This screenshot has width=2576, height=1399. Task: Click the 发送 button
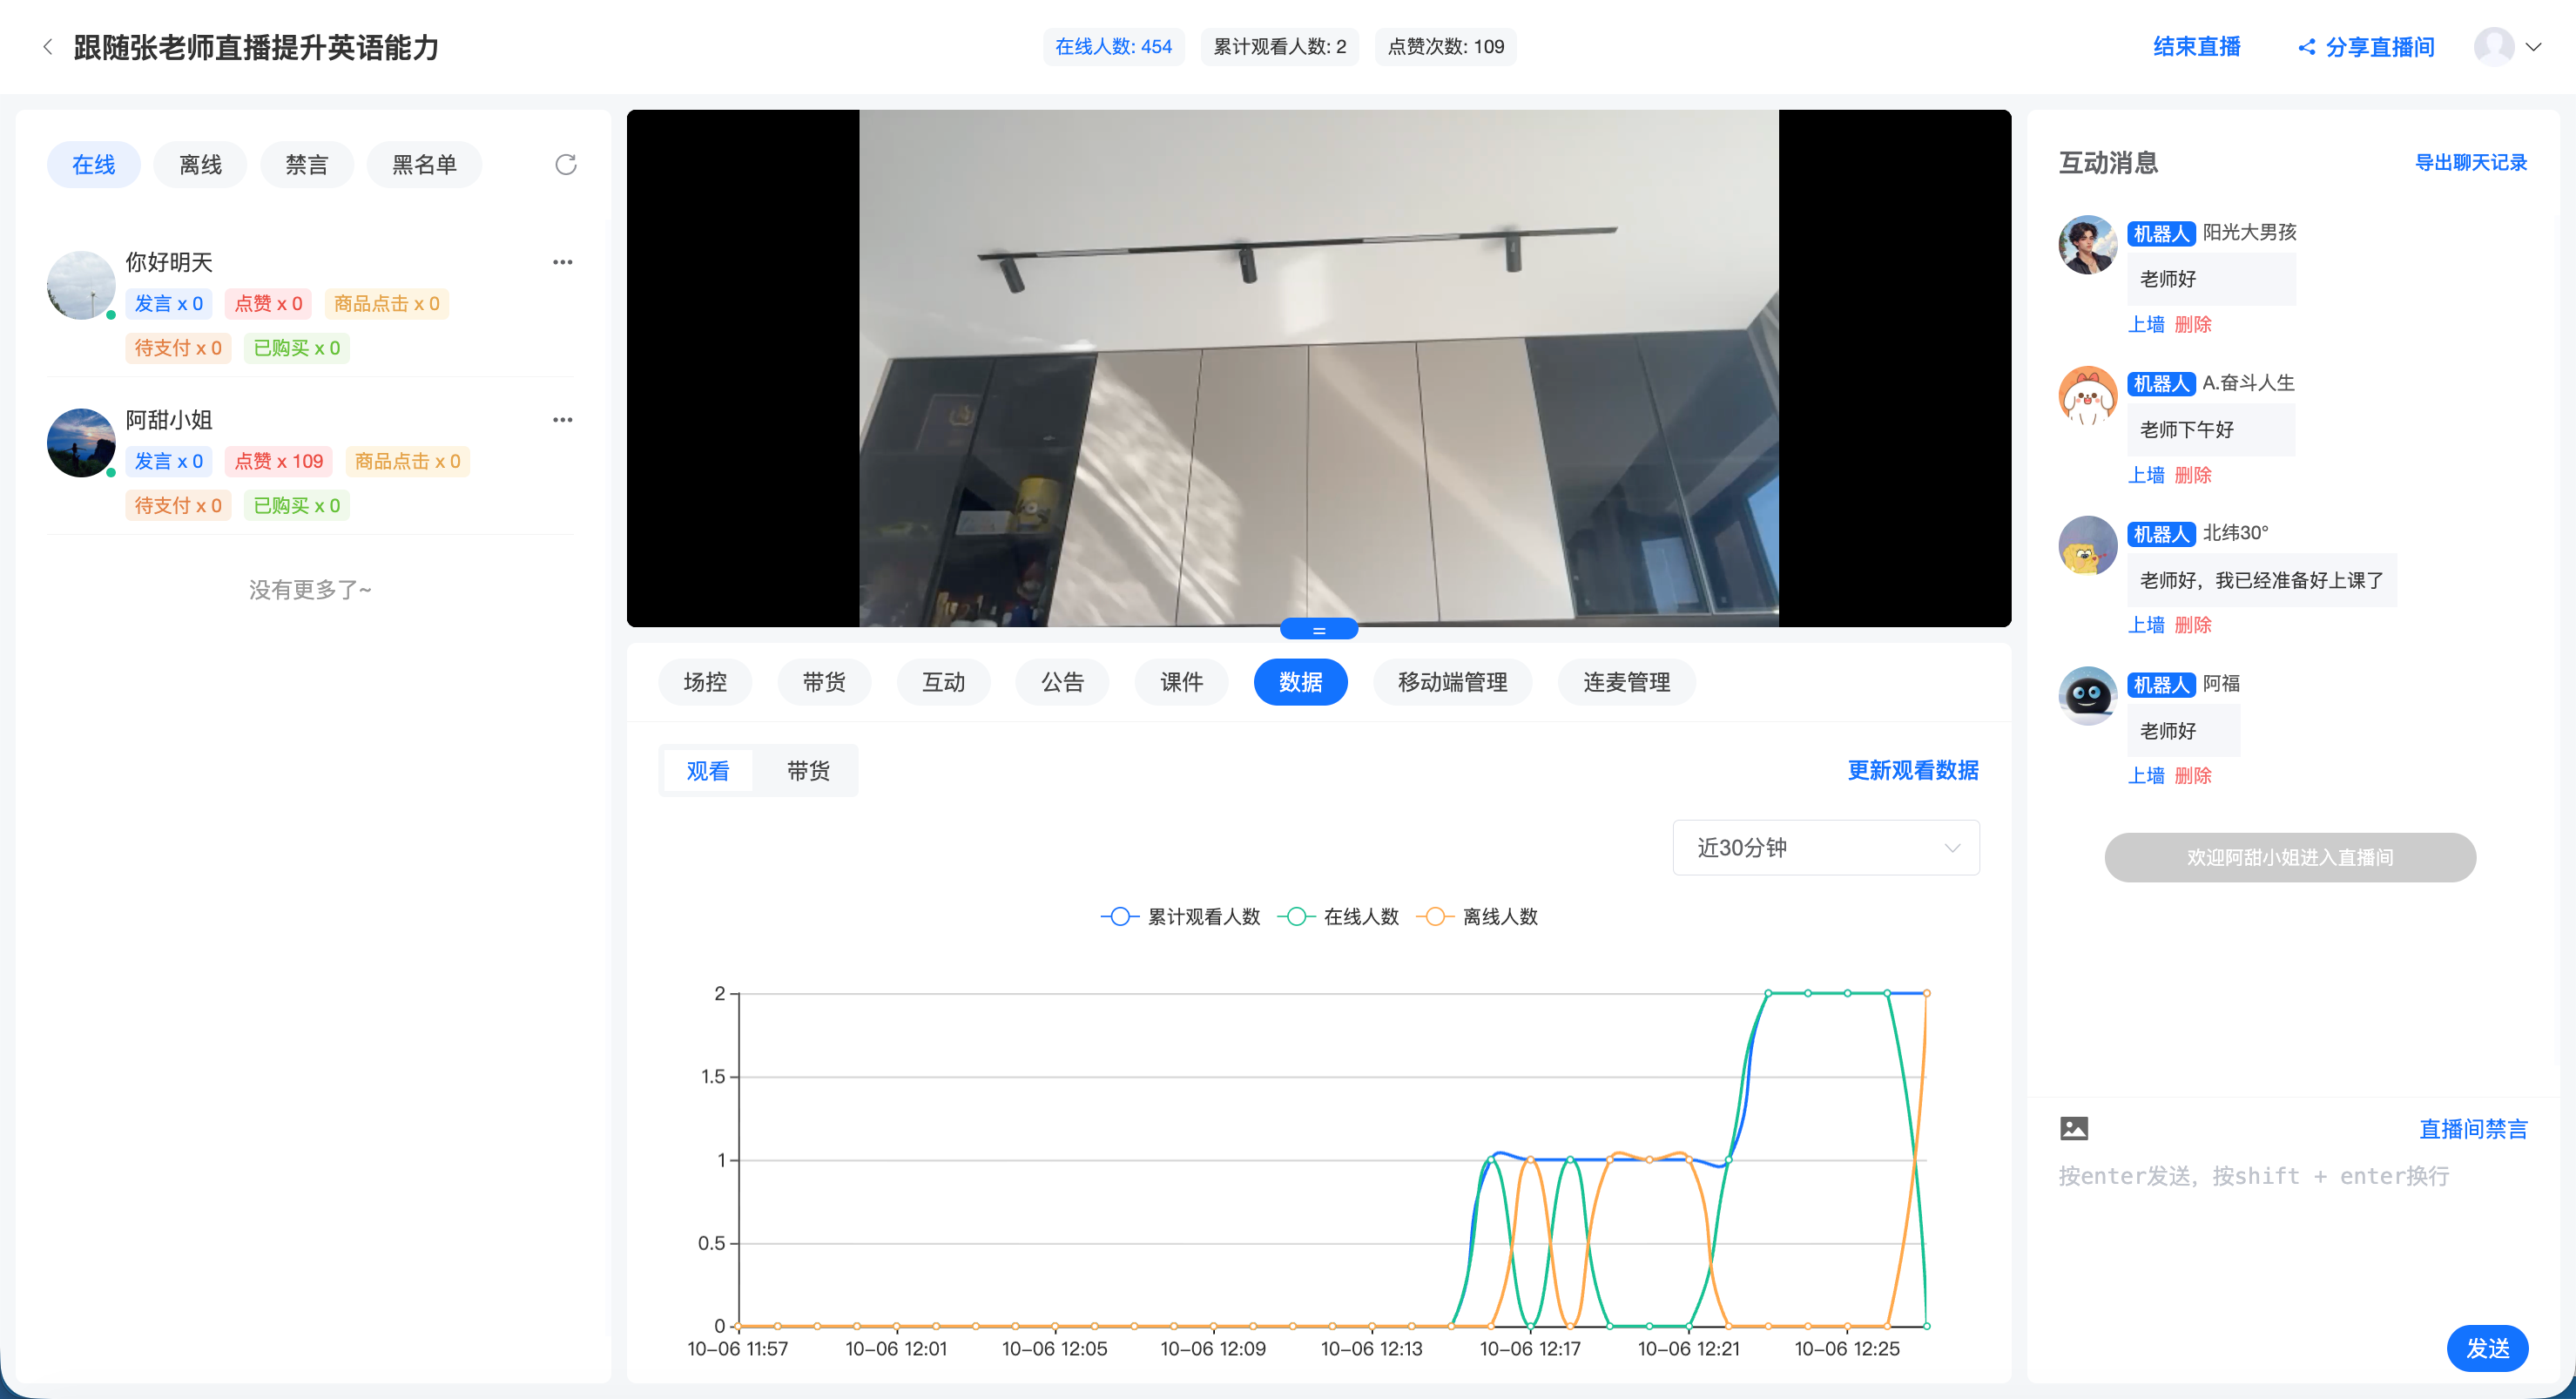click(x=2487, y=1348)
